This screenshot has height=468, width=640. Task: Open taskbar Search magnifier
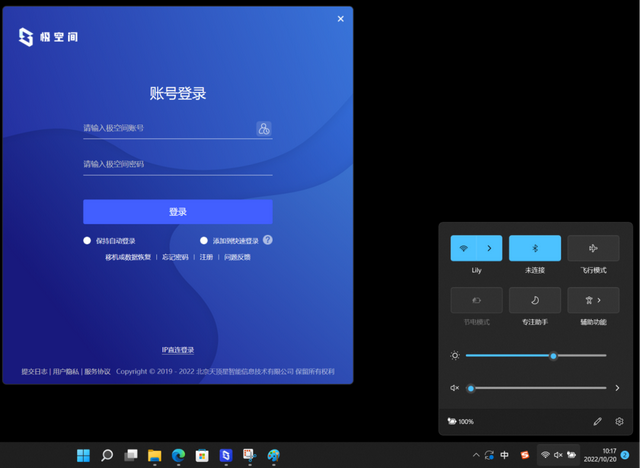point(107,455)
